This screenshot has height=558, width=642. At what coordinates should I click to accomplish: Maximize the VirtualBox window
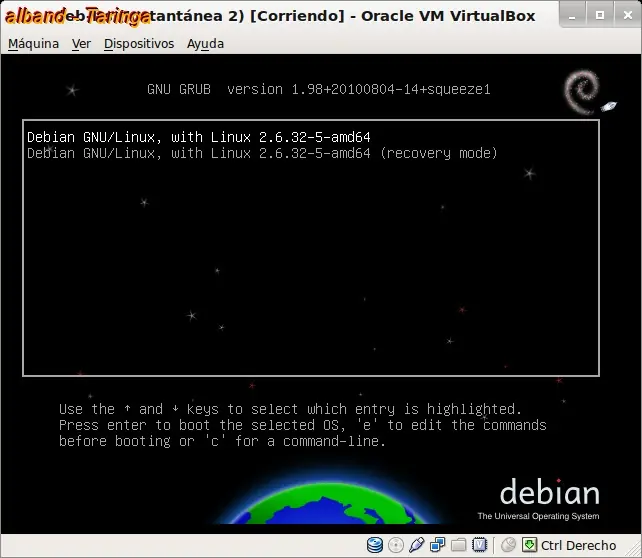pyautogui.click(x=600, y=16)
